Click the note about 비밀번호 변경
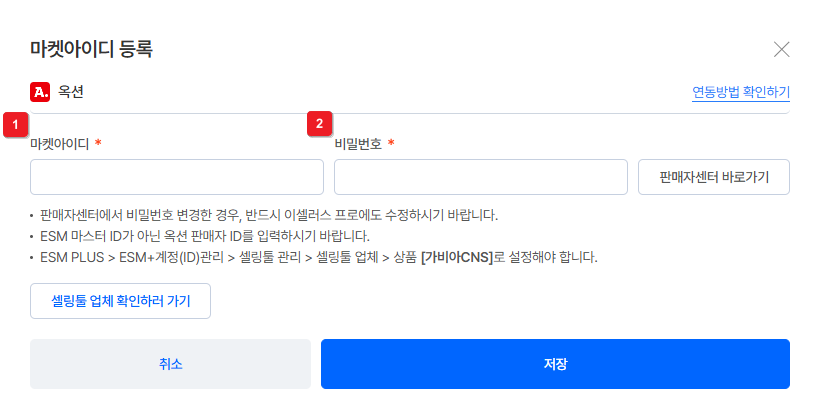This screenshot has width=820, height=414. pos(269,215)
